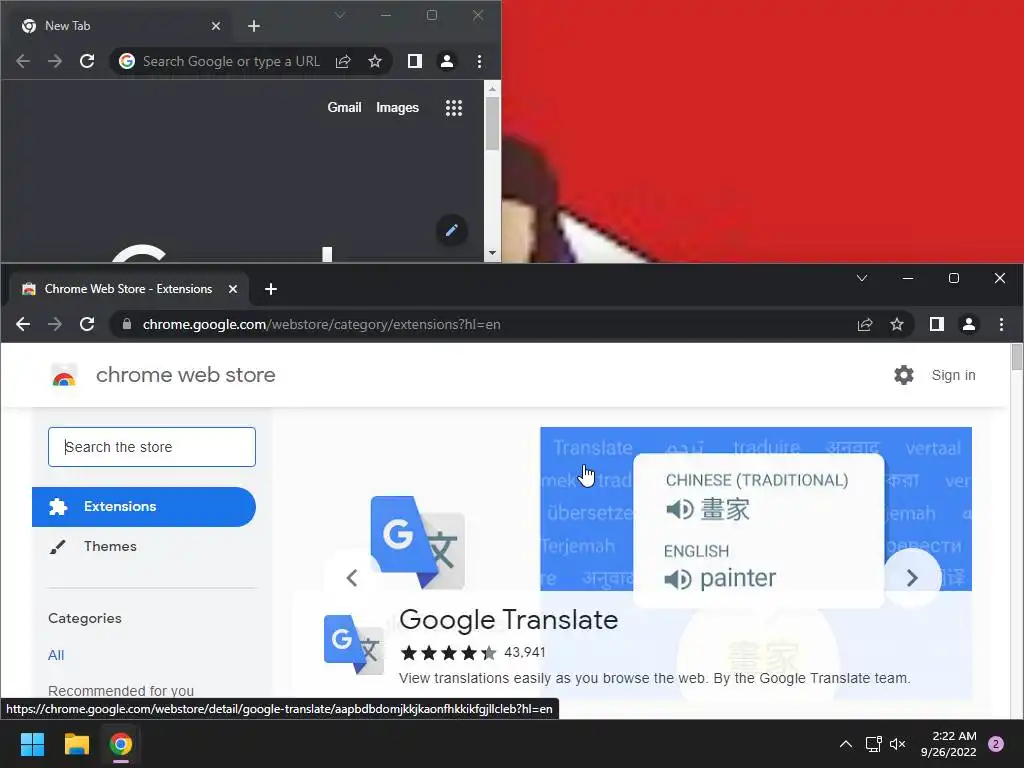Focus the Search the store field
Image resolution: width=1024 pixels, height=768 pixels.
coord(152,447)
